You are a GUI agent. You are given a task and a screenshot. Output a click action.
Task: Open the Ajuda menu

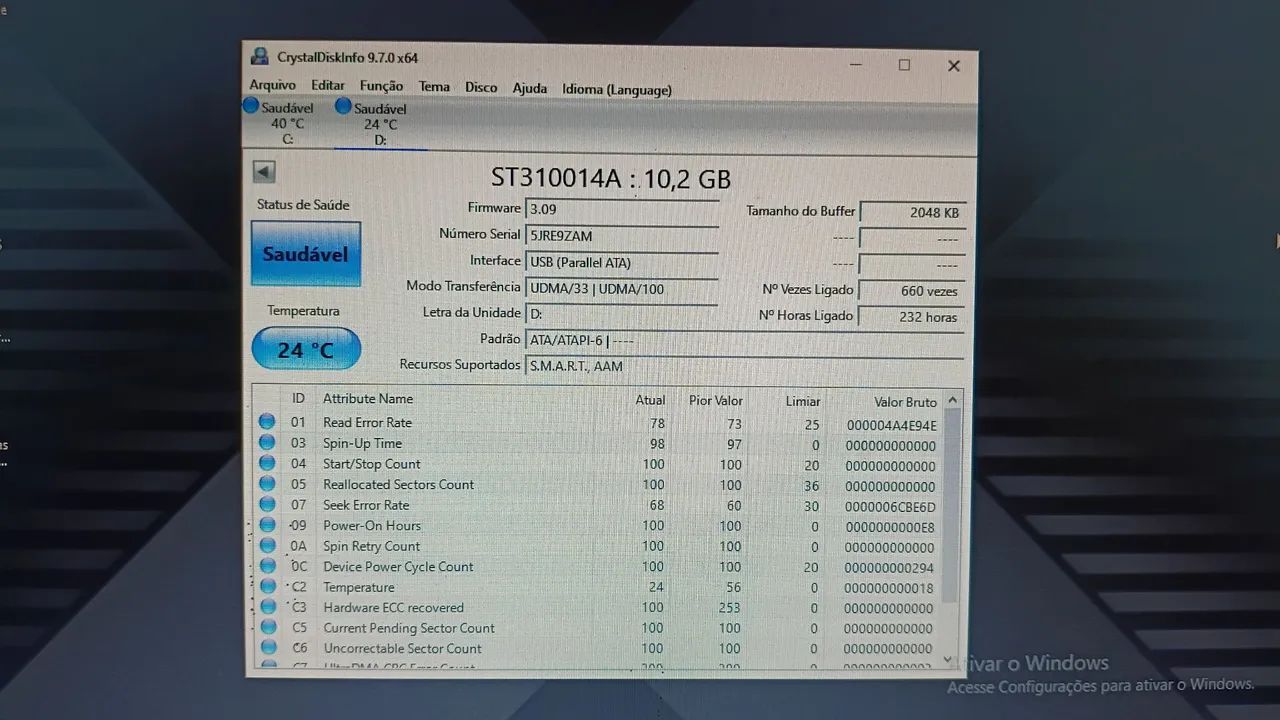tap(530, 88)
